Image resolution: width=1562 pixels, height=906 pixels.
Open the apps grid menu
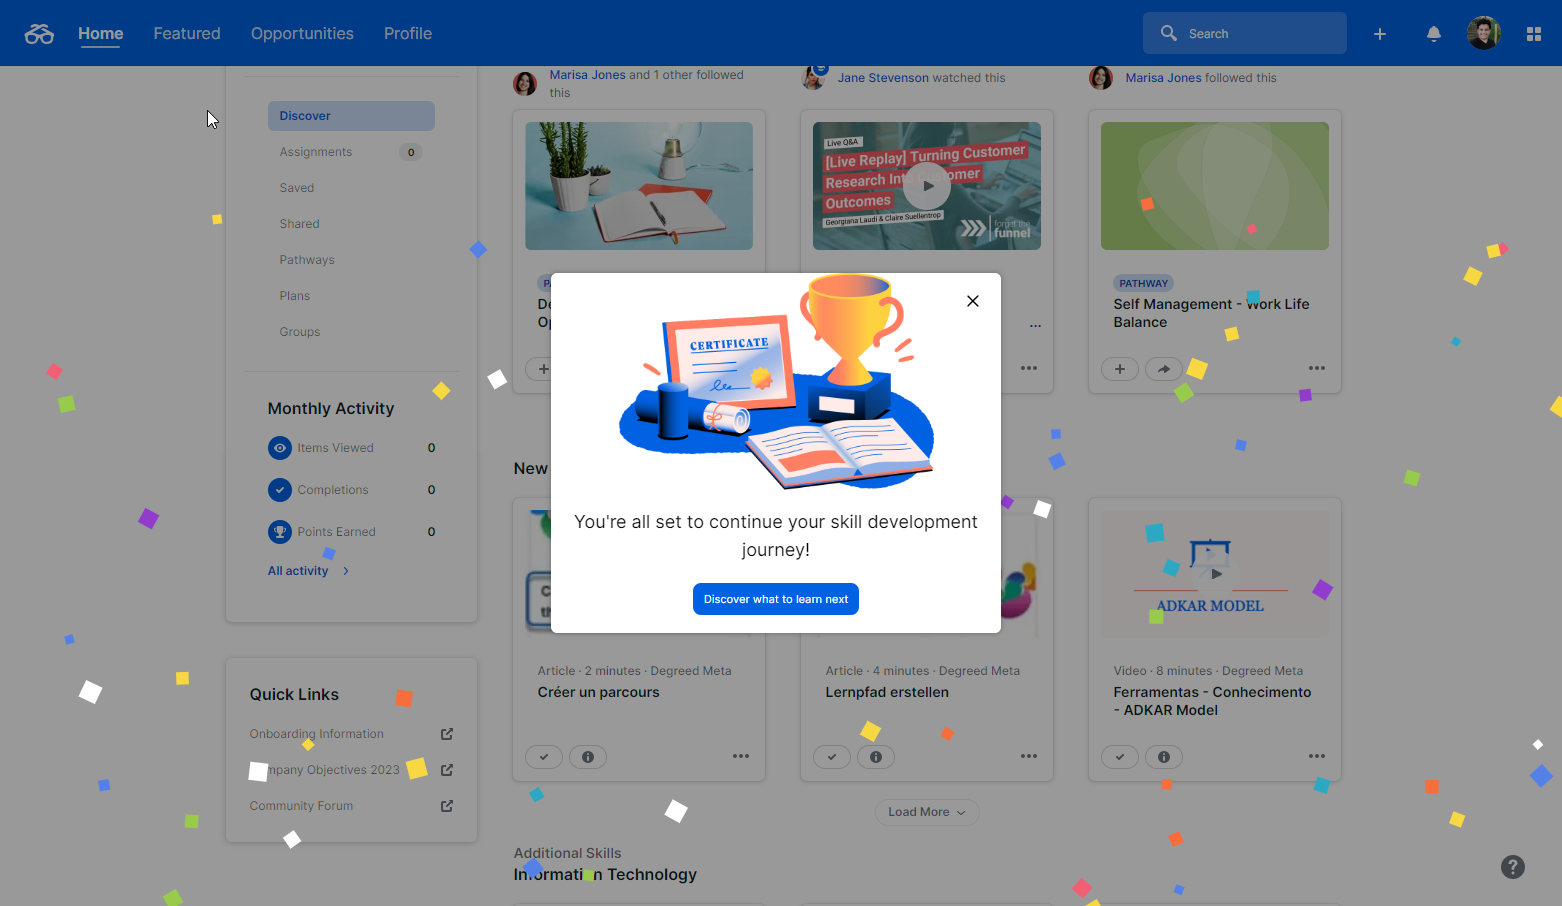(x=1533, y=34)
